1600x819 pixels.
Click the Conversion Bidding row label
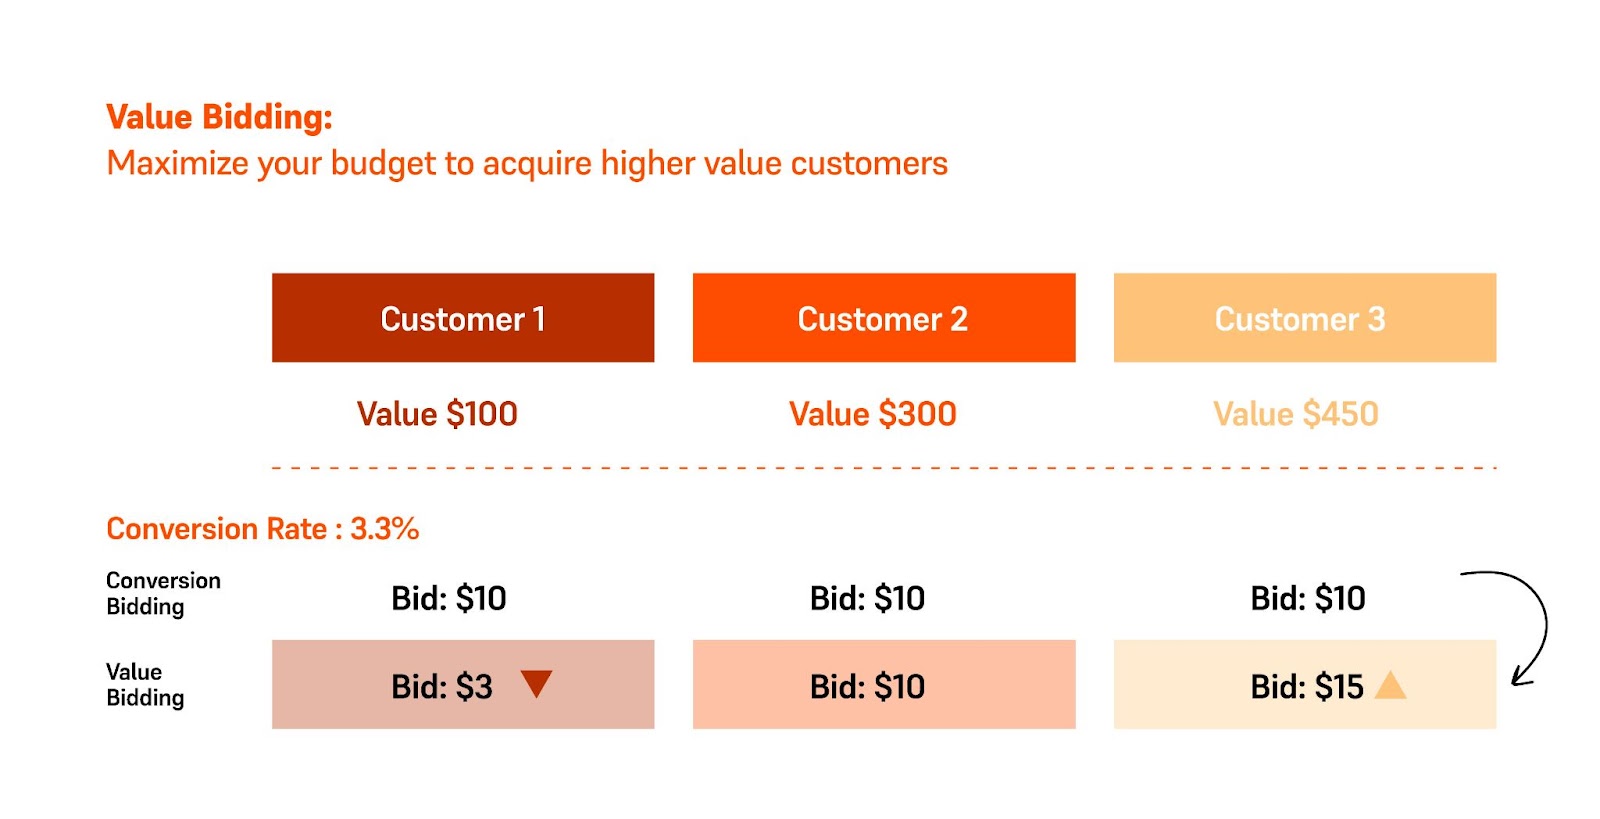(163, 594)
